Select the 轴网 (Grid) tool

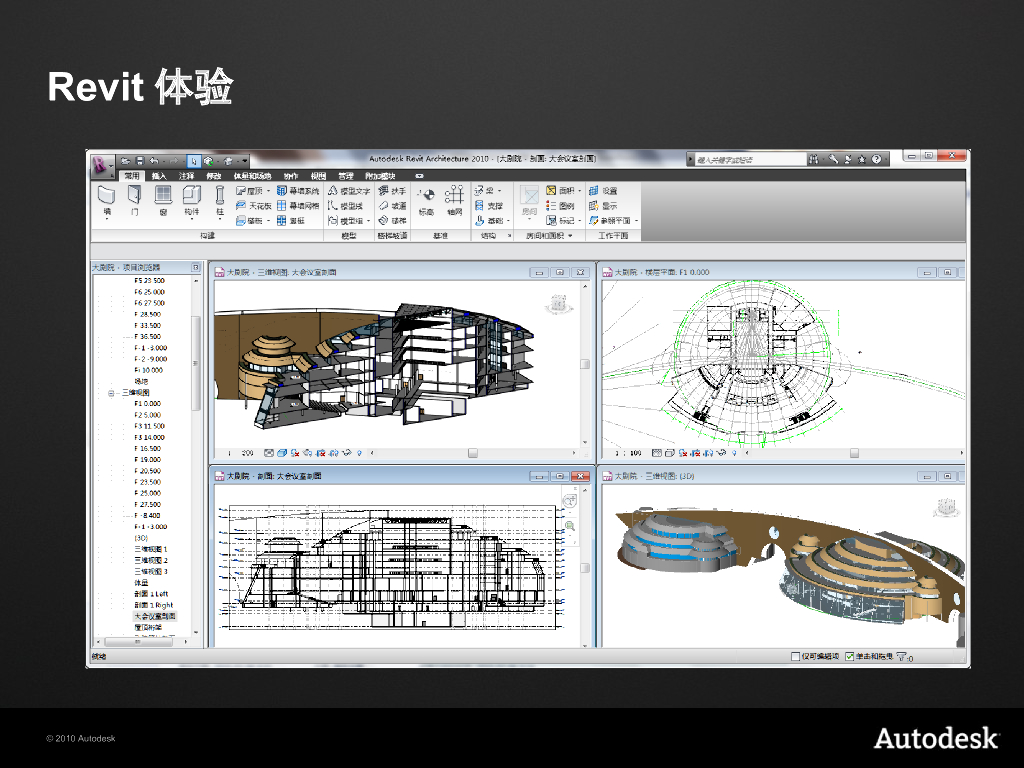pos(455,198)
